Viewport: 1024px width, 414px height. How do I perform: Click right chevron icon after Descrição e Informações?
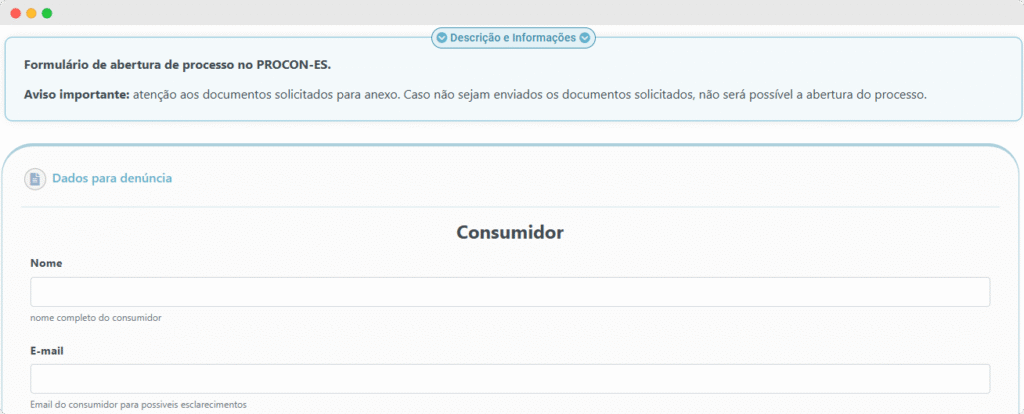[585, 38]
